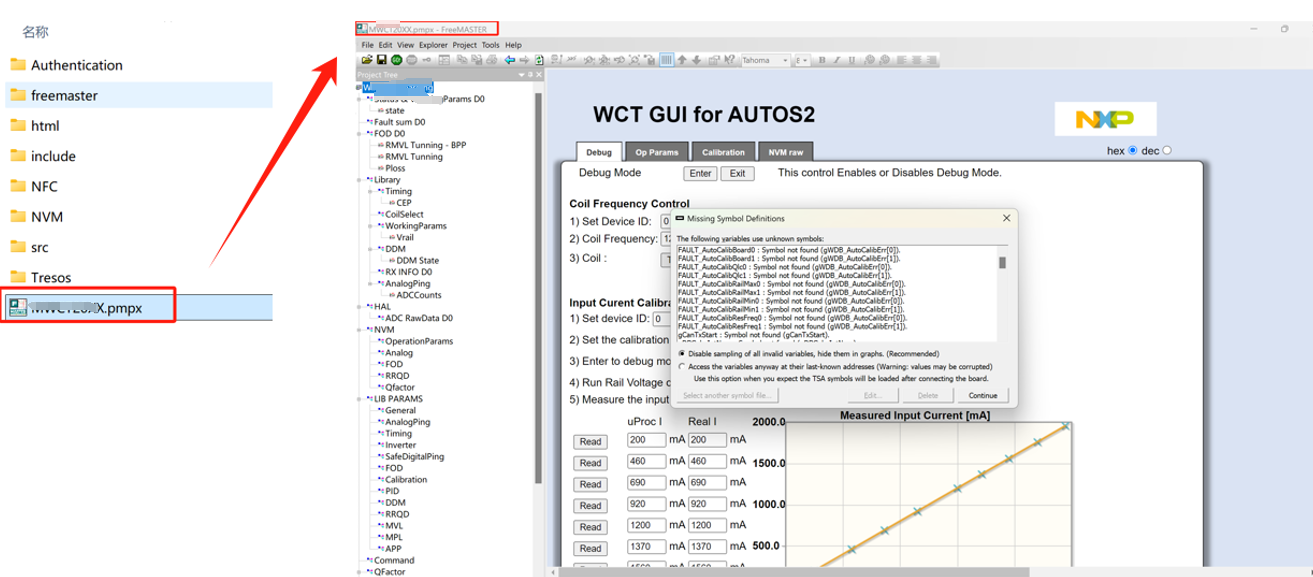This screenshot has height=577, width=1313.
Task: Click the Italic formatting icon
Action: tap(837, 60)
